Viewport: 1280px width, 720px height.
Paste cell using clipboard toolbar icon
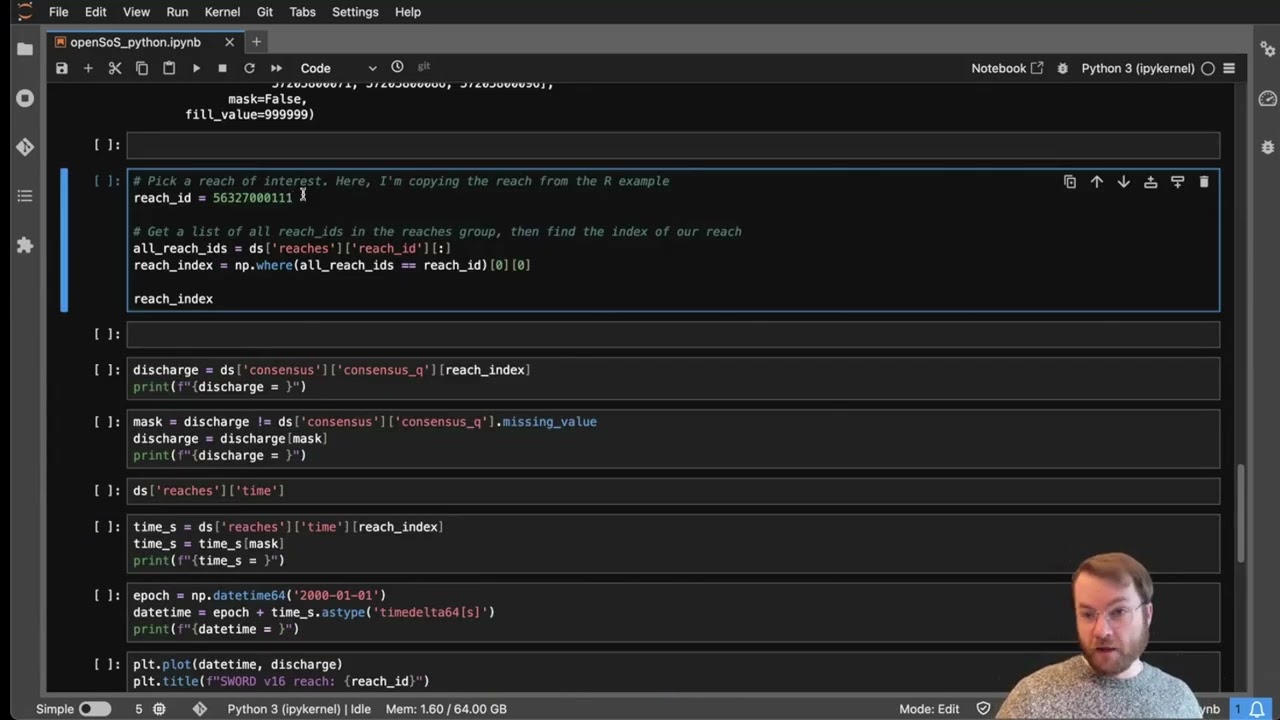click(x=169, y=68)
